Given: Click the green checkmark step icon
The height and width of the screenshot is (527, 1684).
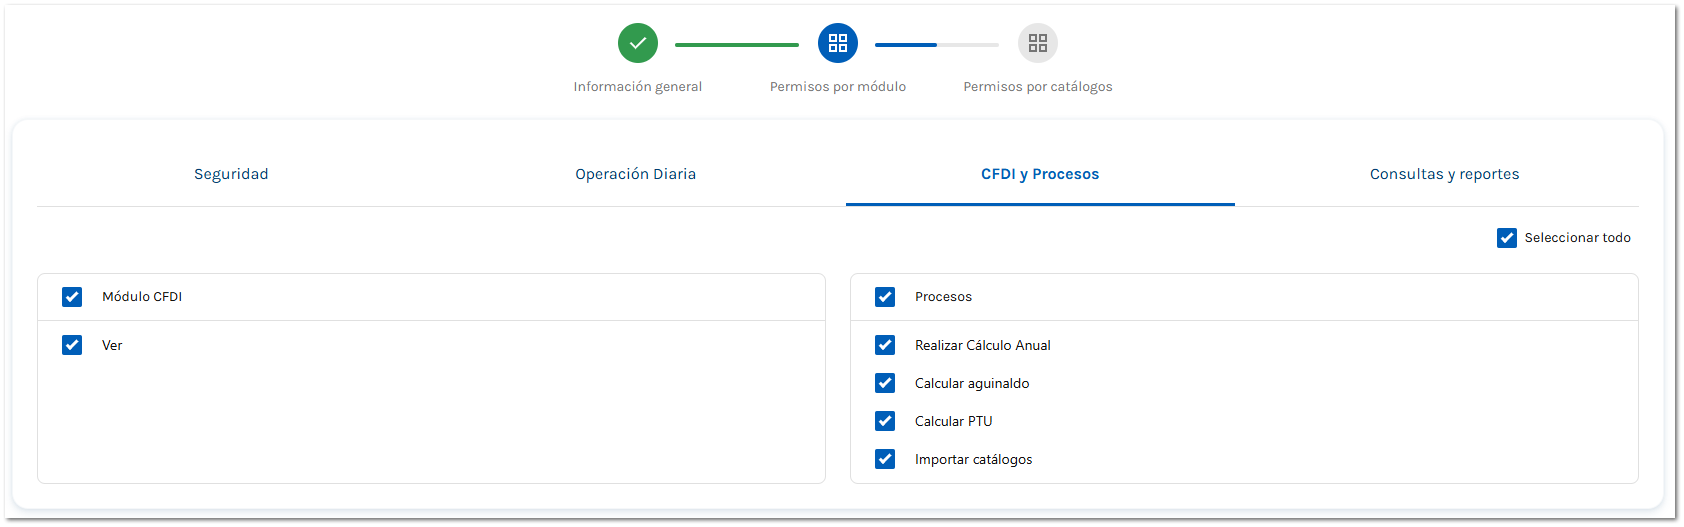Looking at the screenshot, I should click(638, 43).
